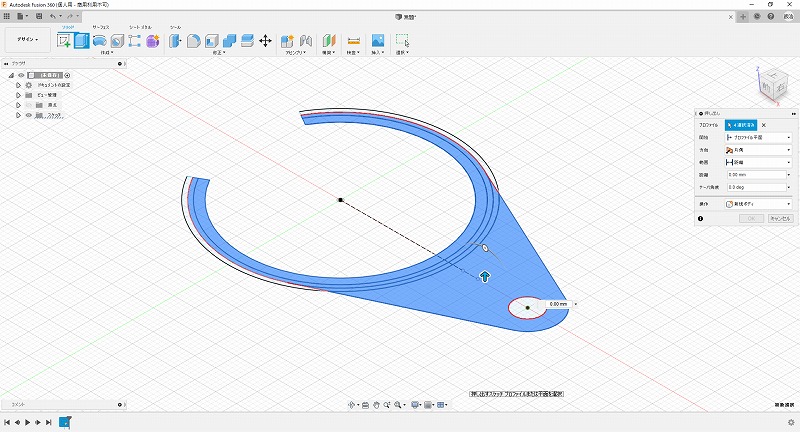
Task: Click the timeline settings gear icon
Action: (x=790, y=423)
